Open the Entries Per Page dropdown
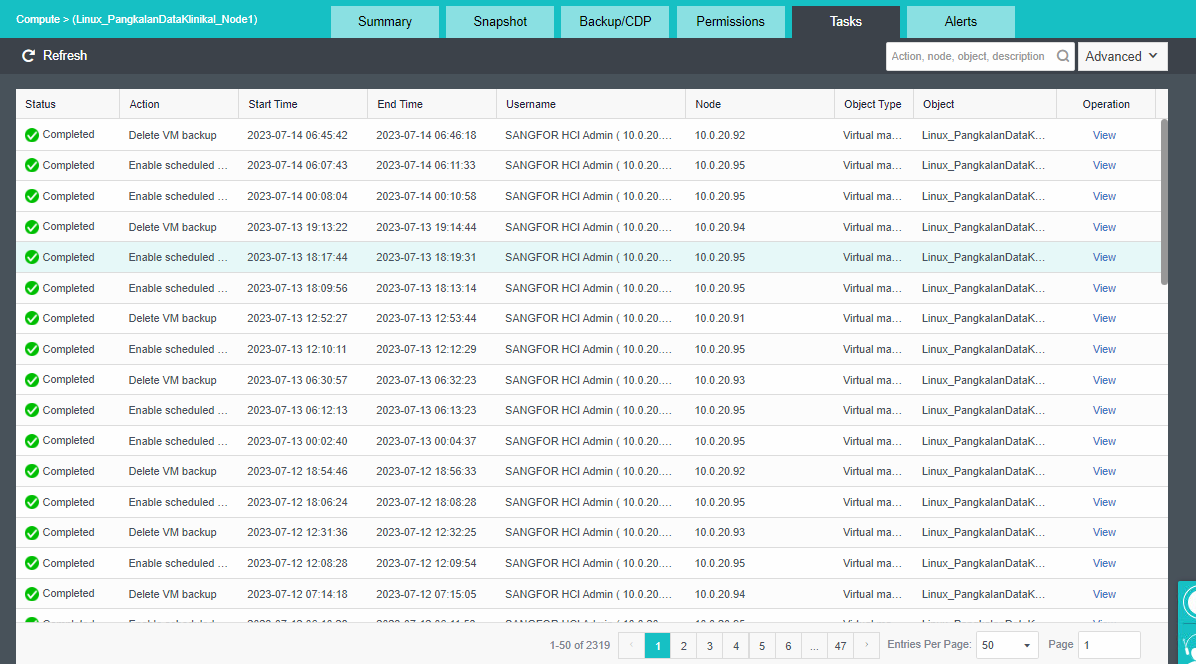Screen dimensions: 1196x664 tap(1007, 646)
